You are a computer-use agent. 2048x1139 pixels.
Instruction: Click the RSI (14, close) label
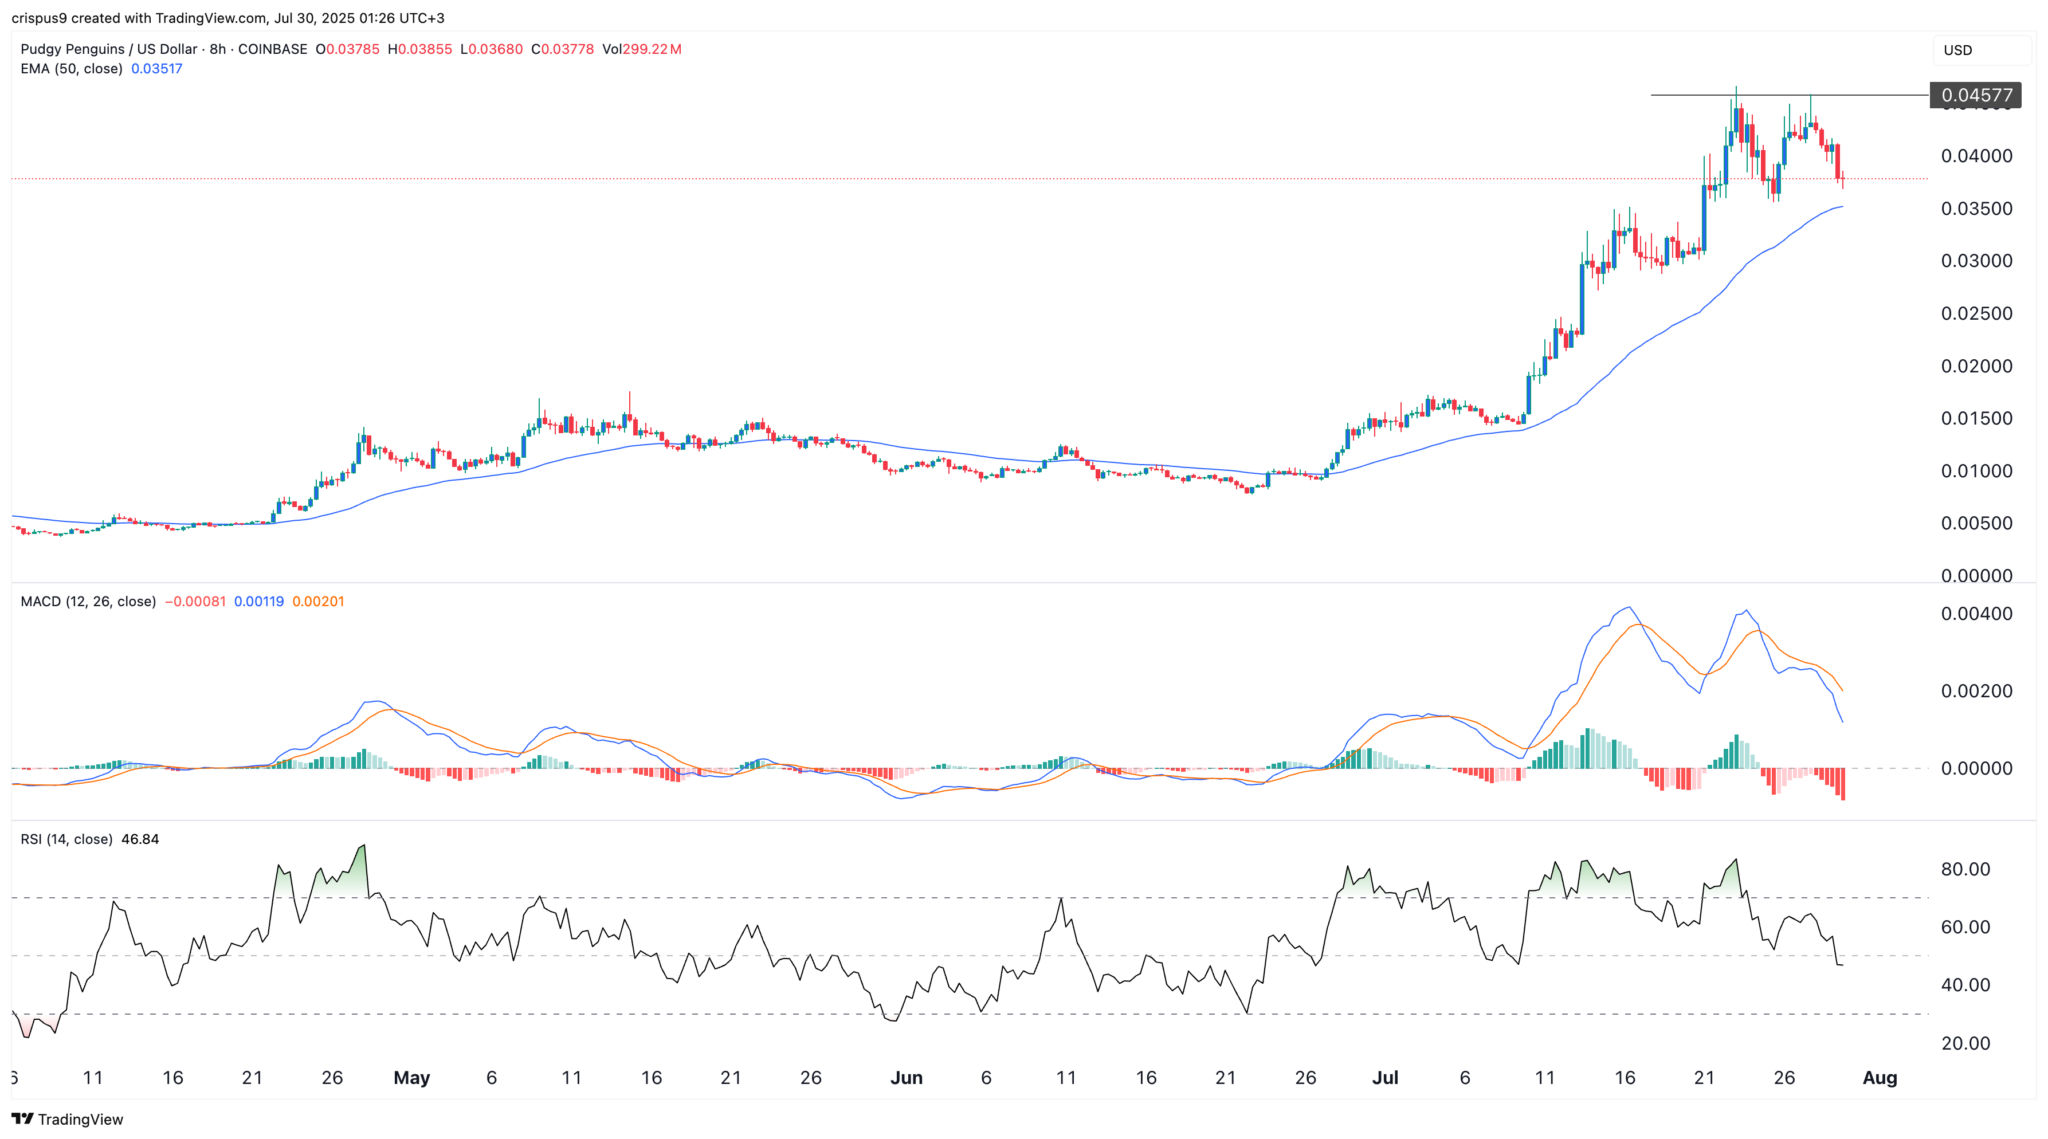pos(66,839)
